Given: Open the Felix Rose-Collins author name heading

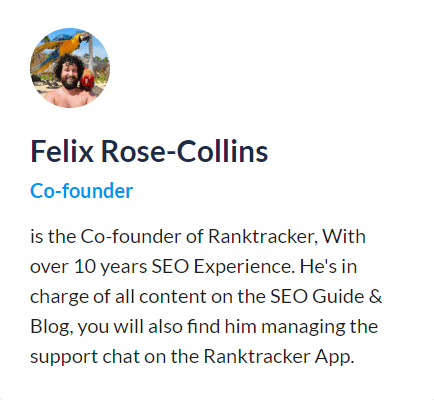Looking at the screenshot, I should (149, 152).
